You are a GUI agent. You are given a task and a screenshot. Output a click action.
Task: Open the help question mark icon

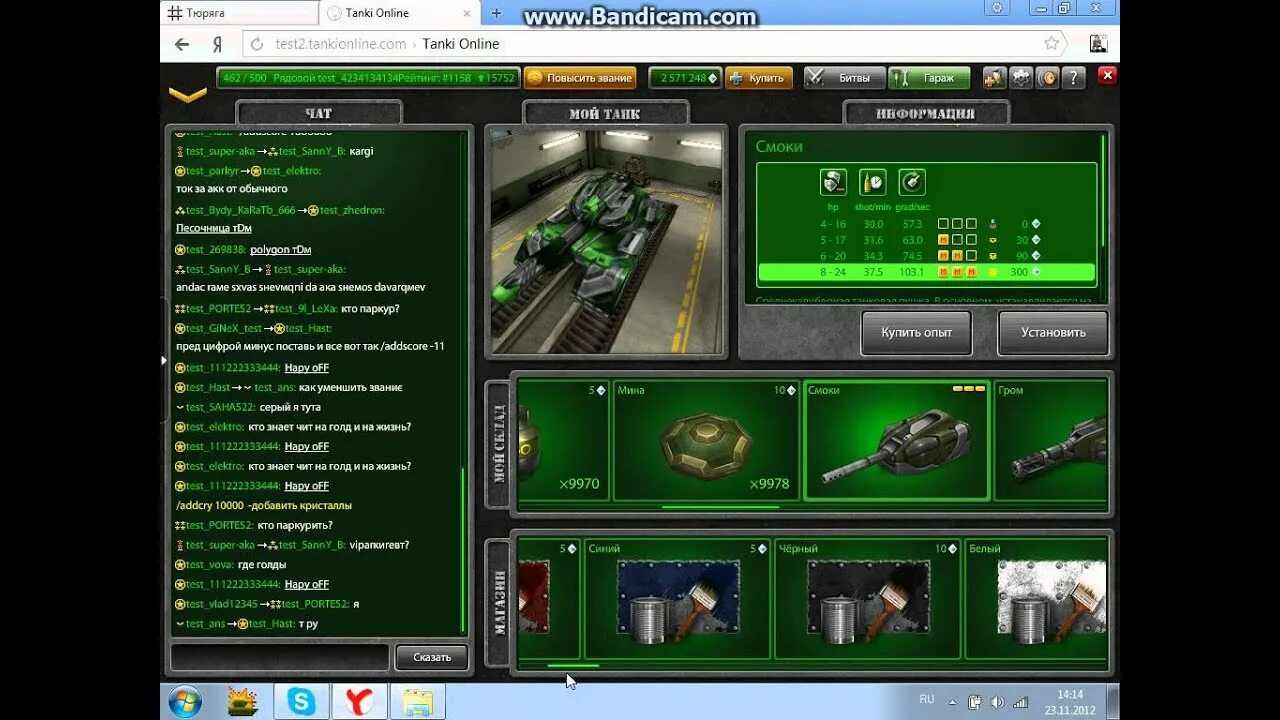(1073, 77)
